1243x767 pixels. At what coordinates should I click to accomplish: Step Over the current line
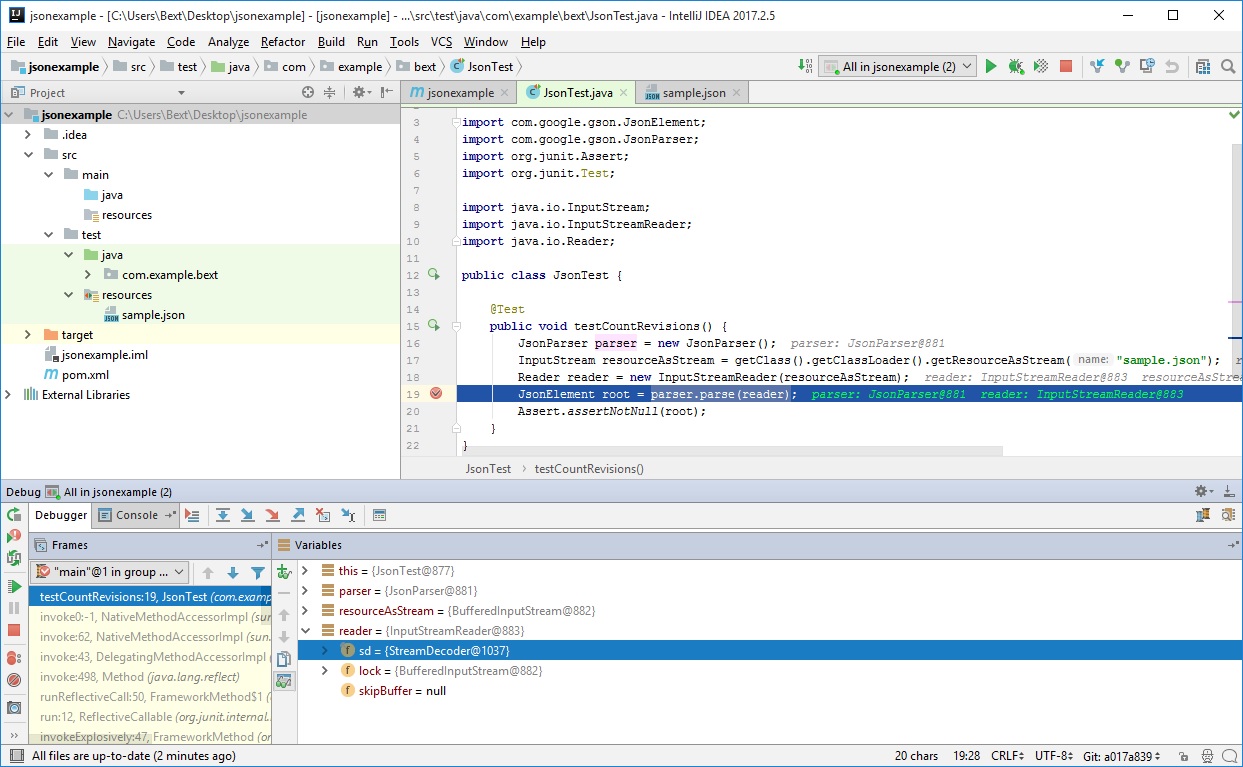(223, 514)
